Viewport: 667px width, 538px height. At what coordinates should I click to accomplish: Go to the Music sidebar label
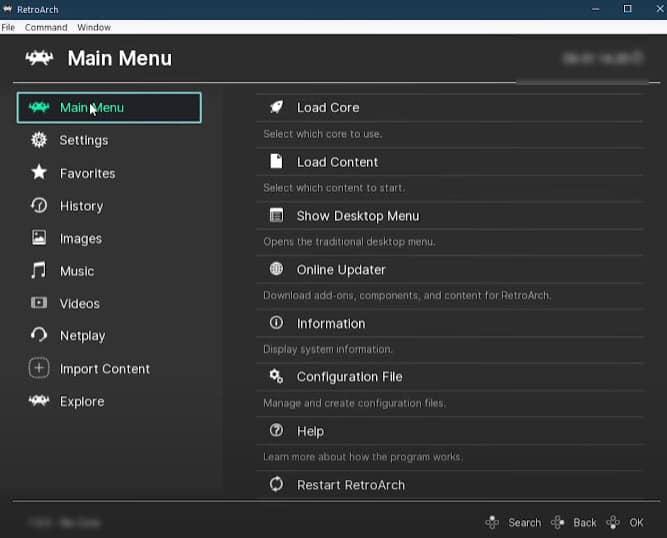[77, 271]
